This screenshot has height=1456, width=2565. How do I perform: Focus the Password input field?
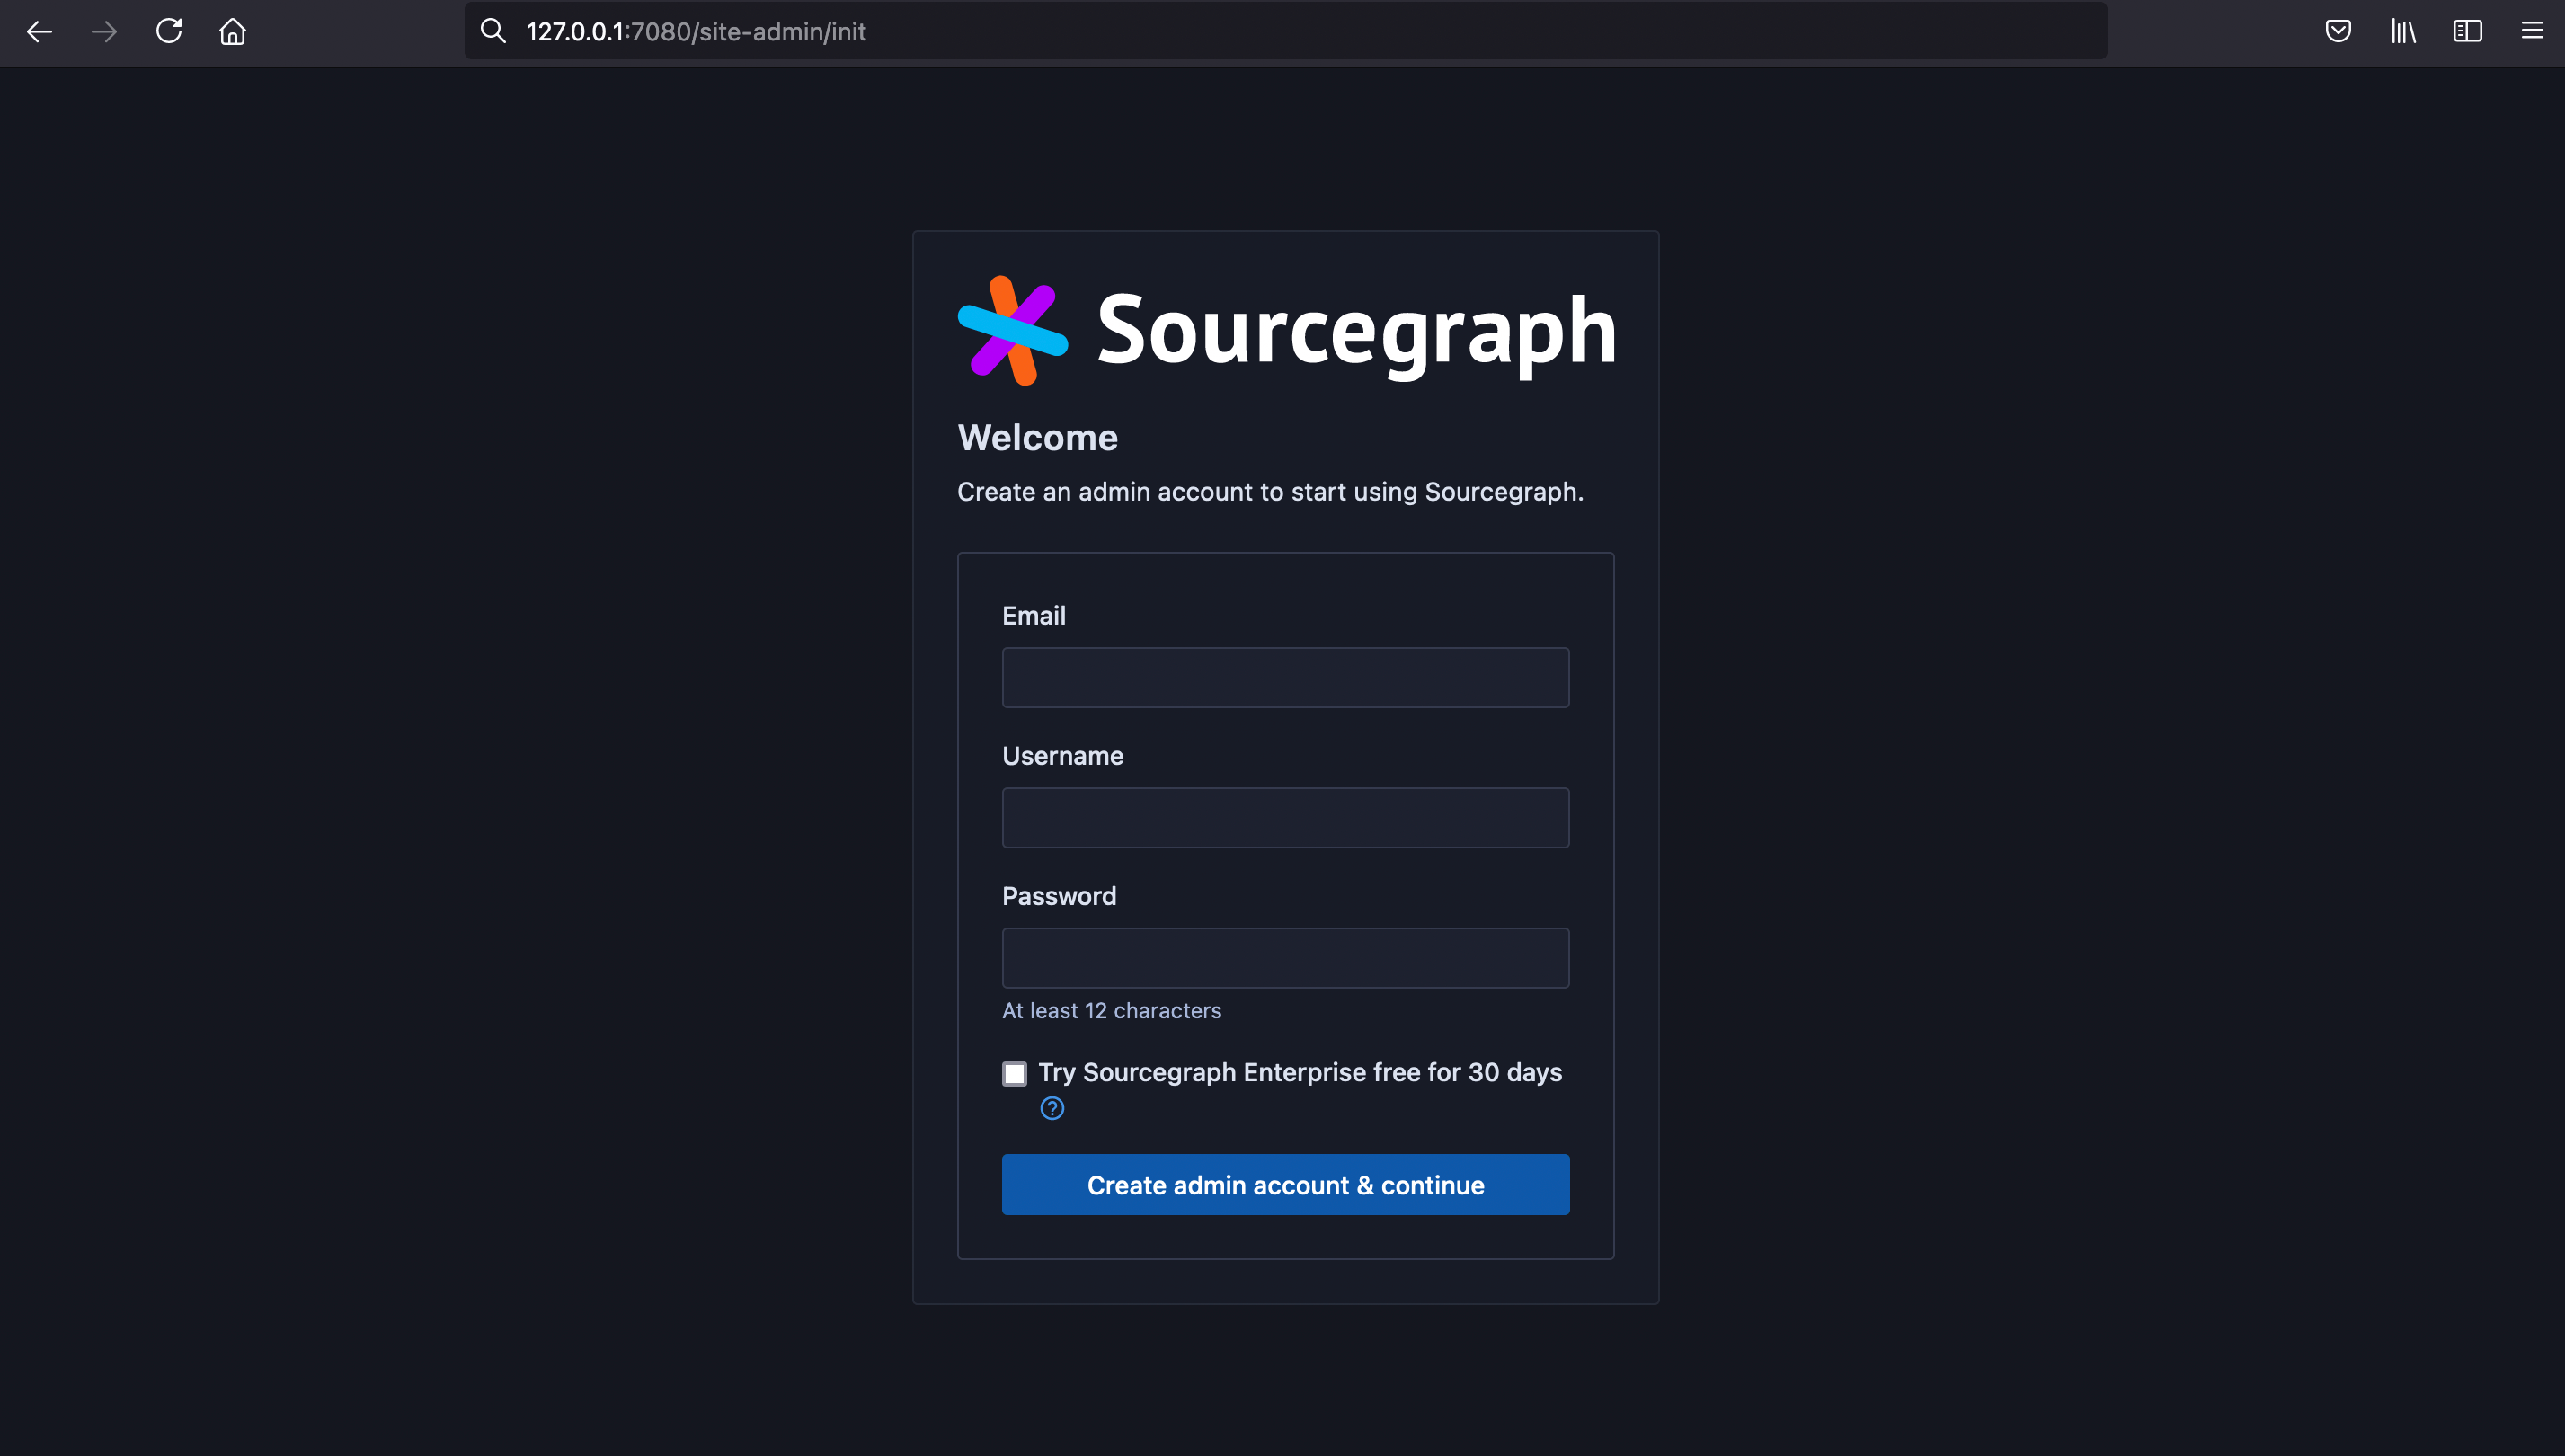pyautogui.click(x=1286, y=958)
